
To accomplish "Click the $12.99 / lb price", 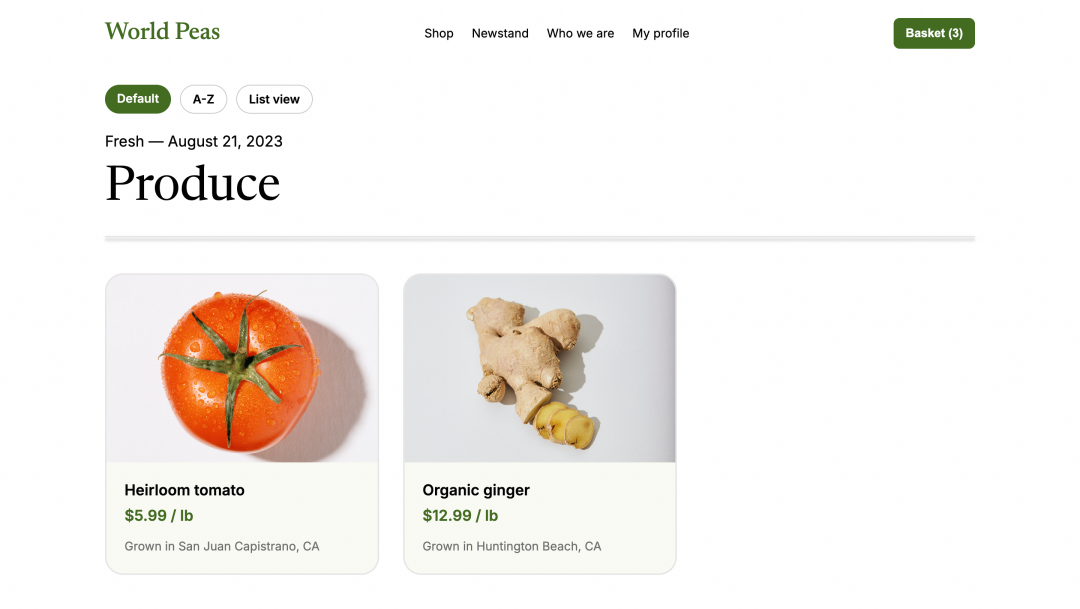I will (x=460, y=515).
